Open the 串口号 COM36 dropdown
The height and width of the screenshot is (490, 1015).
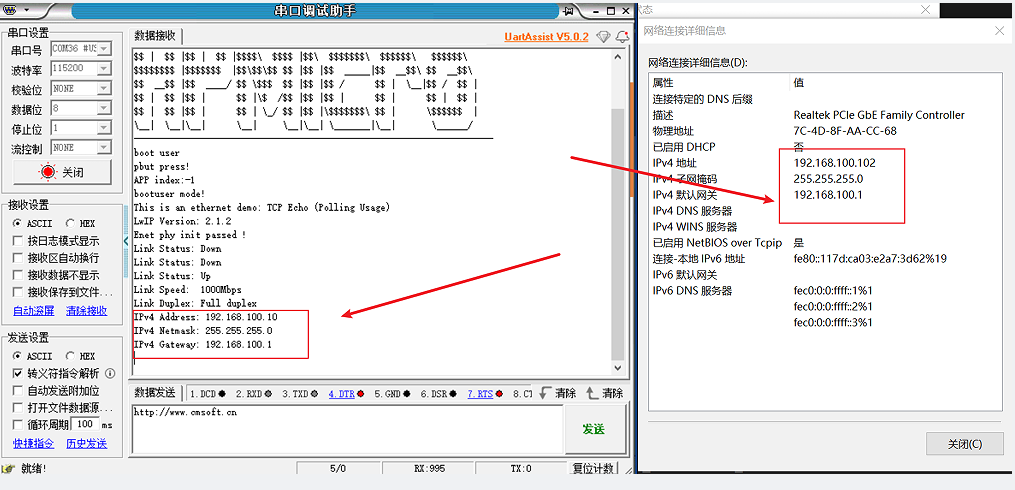104,49
